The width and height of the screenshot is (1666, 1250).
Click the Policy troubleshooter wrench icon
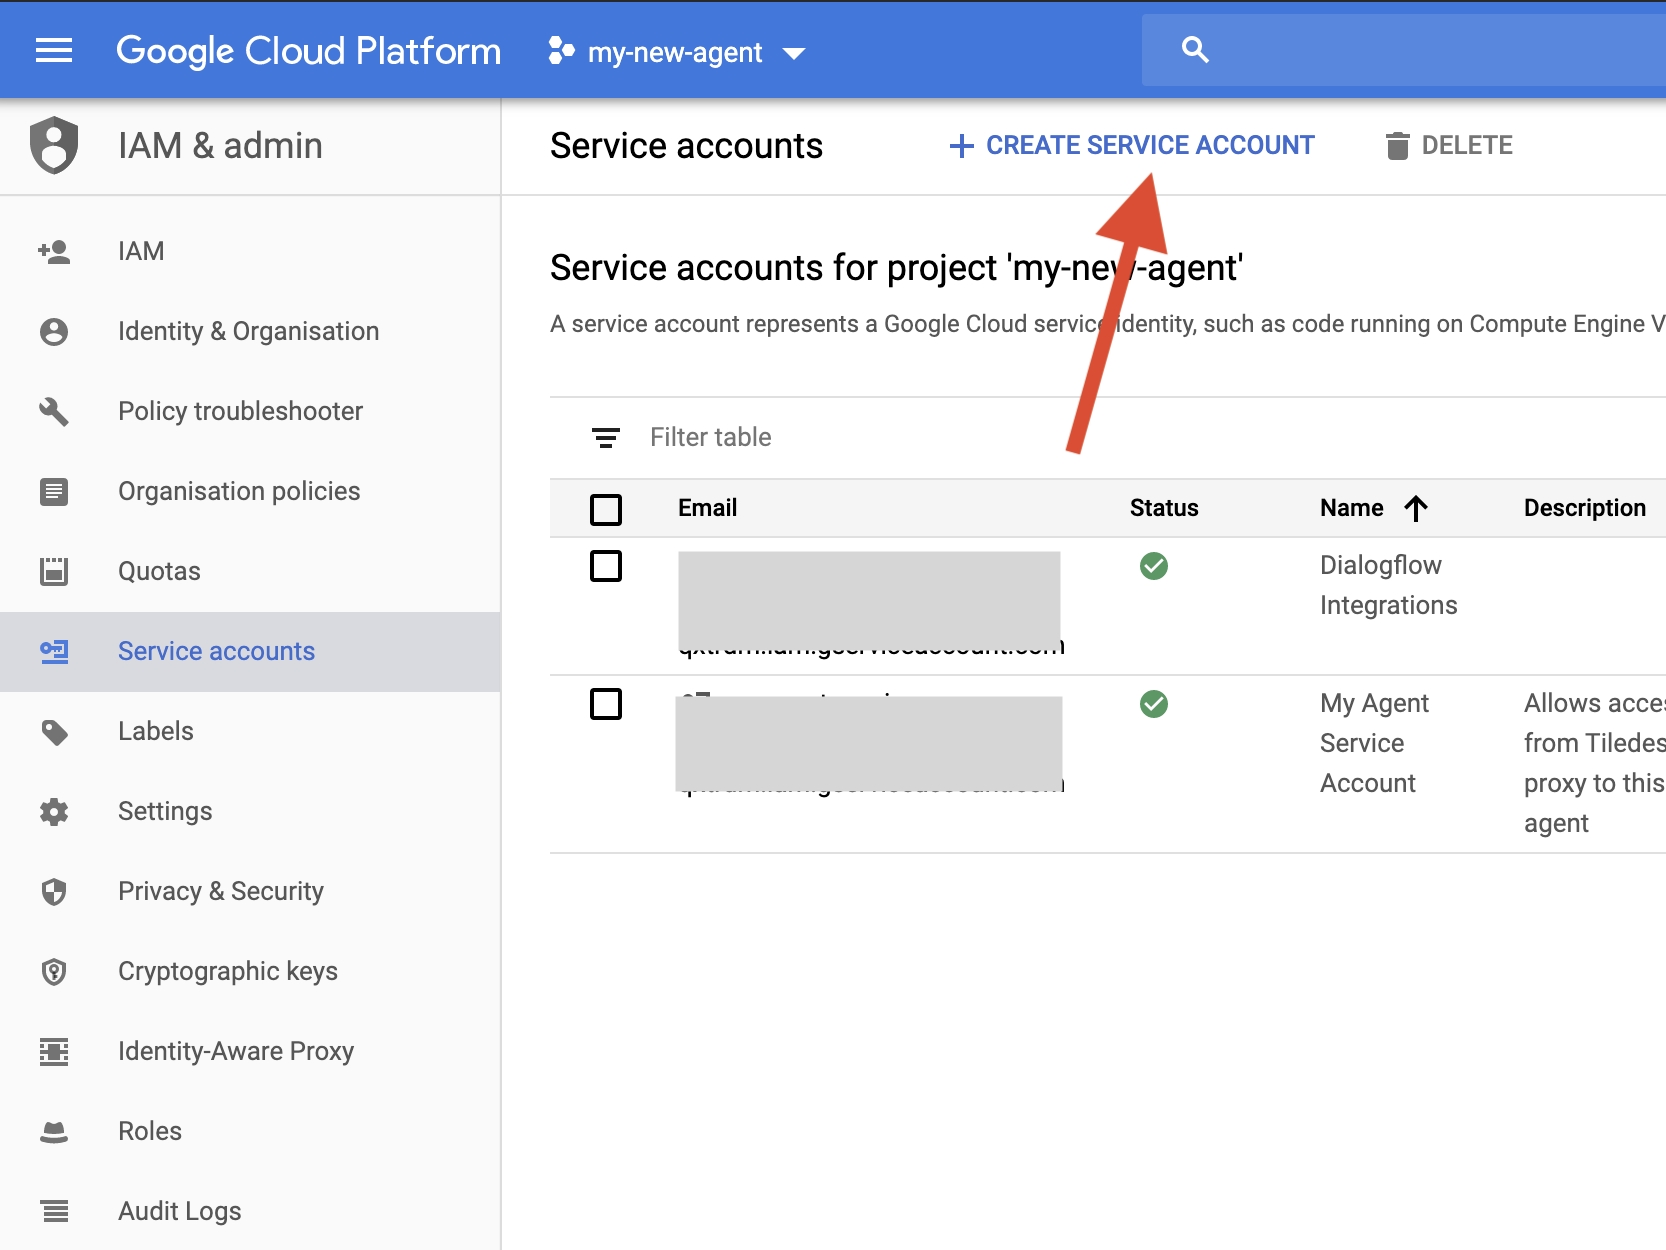pos(54,411)
